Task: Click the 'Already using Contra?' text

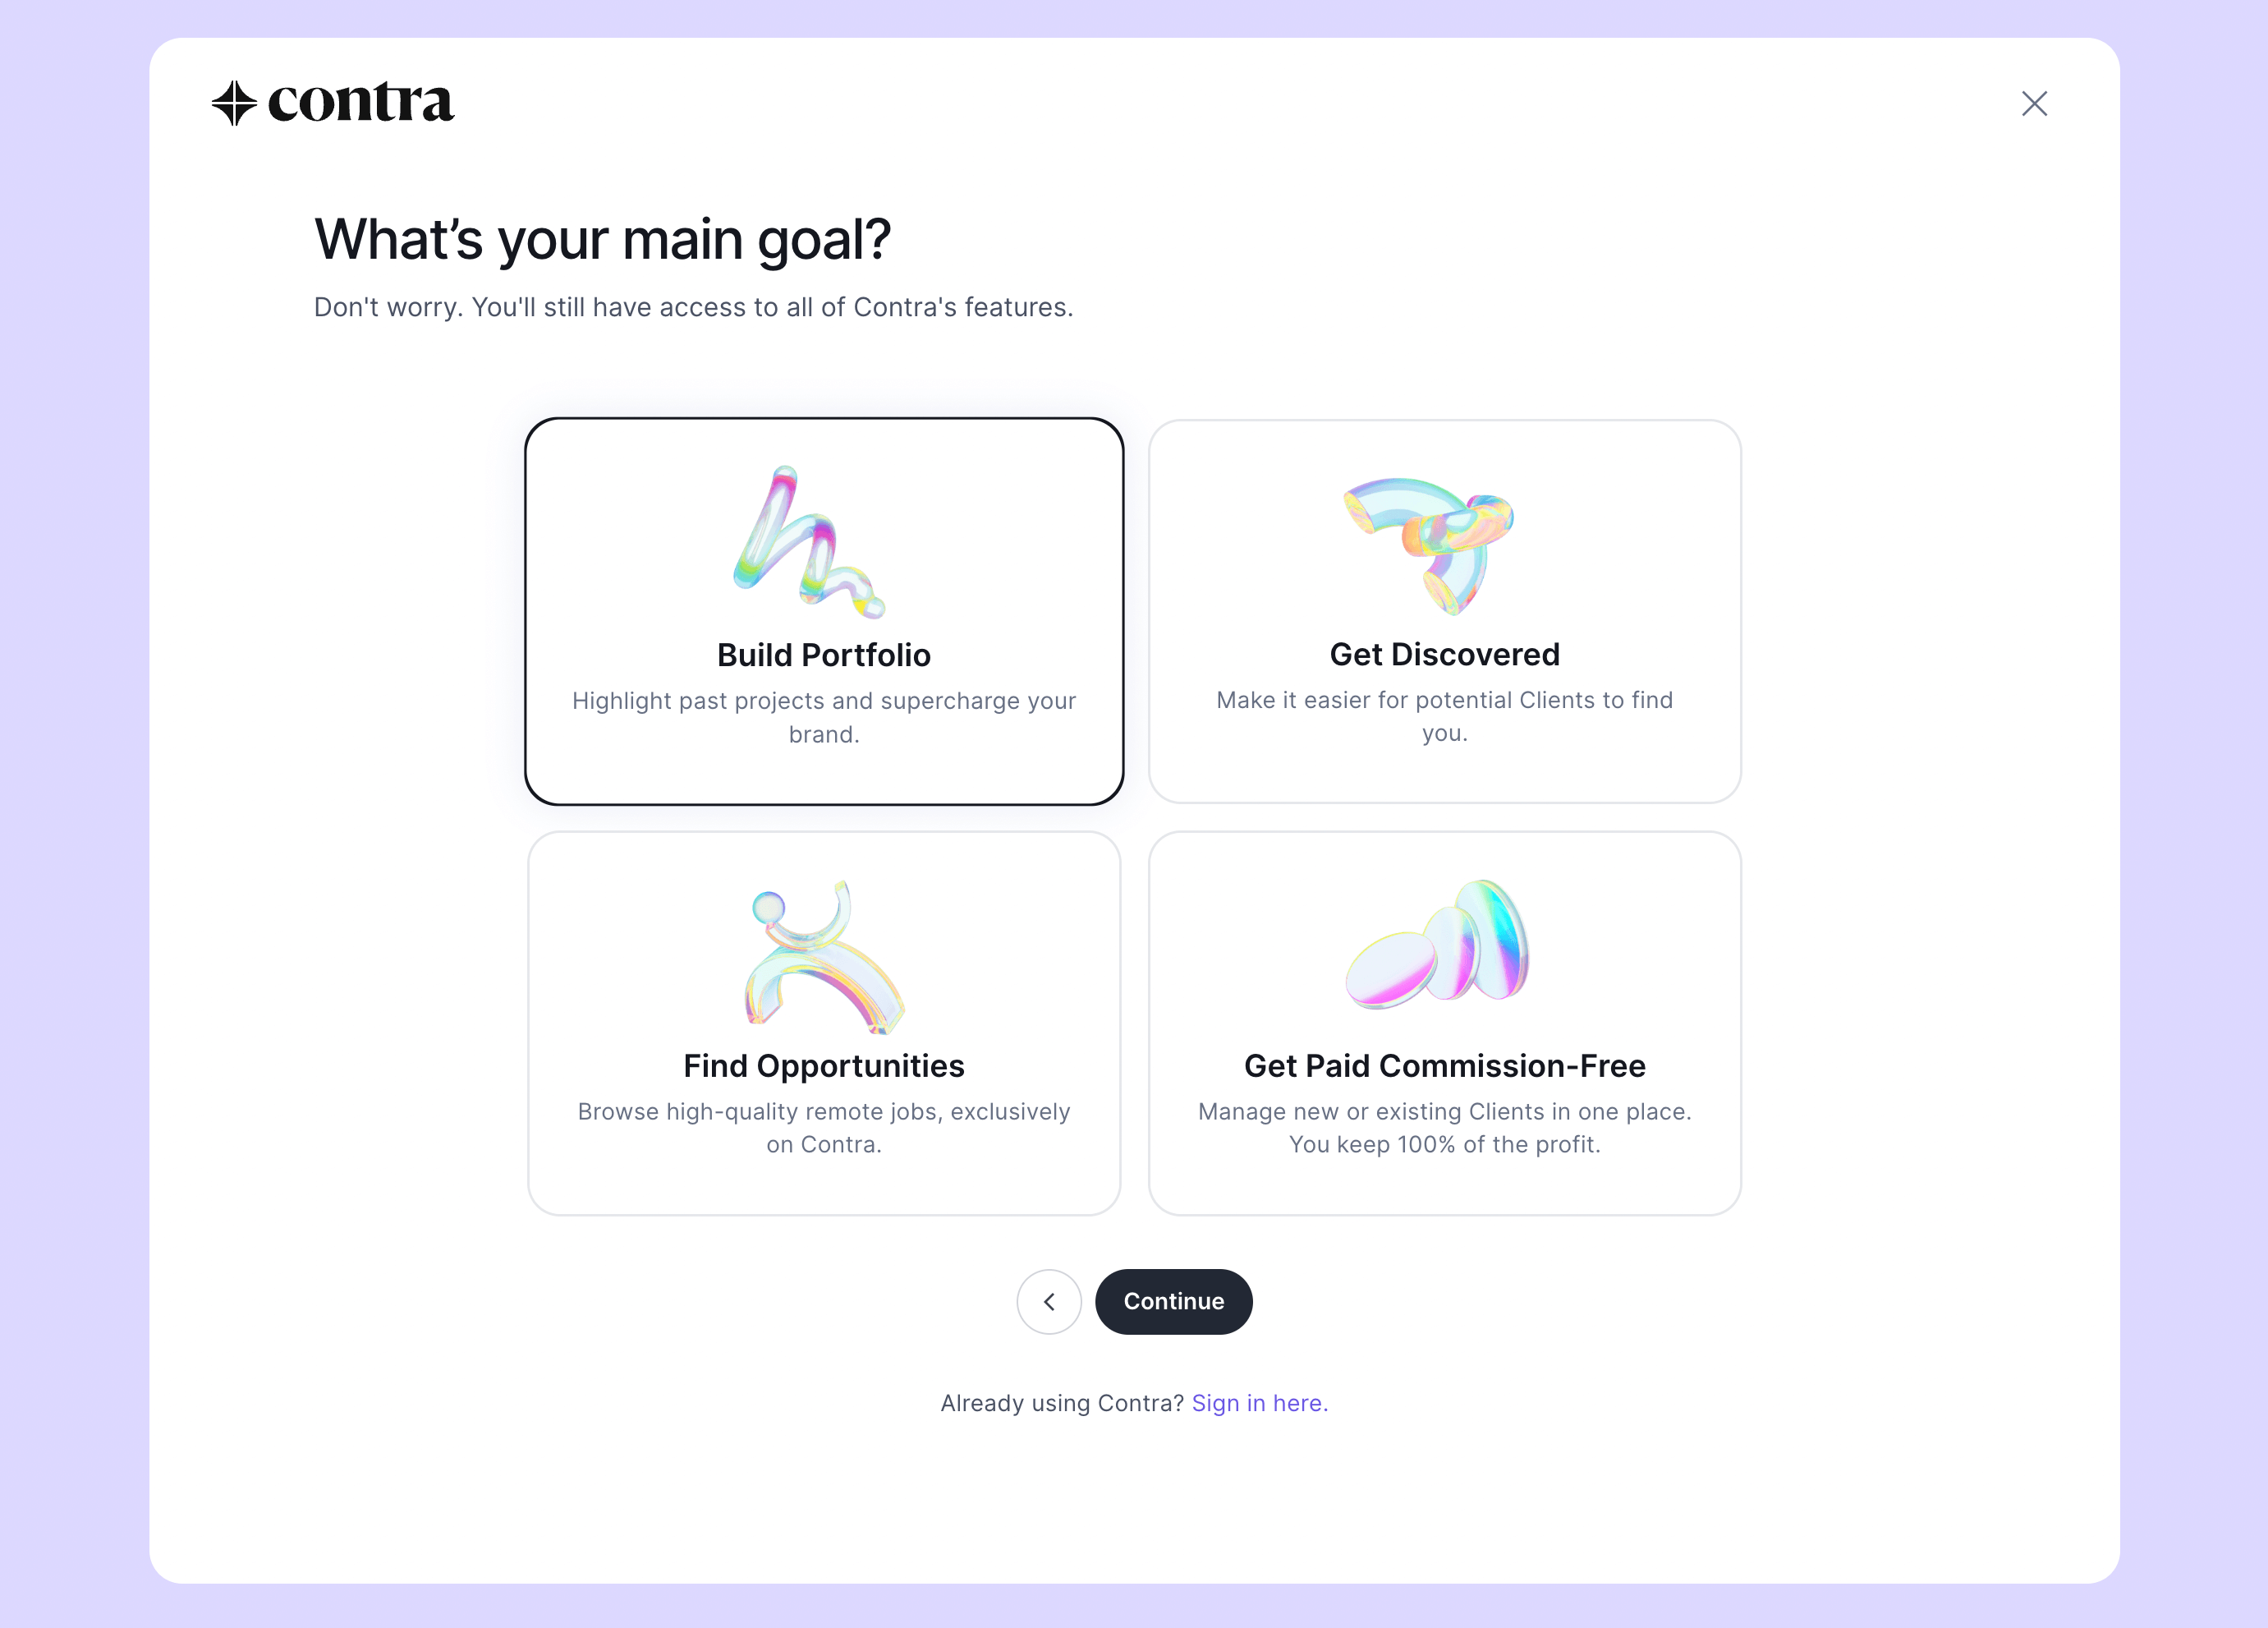Action: pos(1061,1403)
